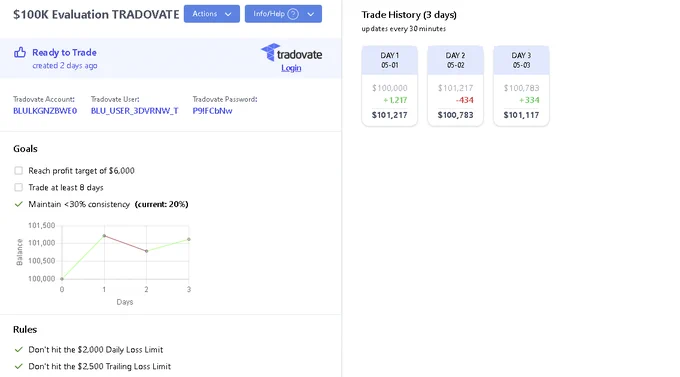Click the 'updates every 30 minutes' note
This screenshot has width=680, height=377.
404,29
